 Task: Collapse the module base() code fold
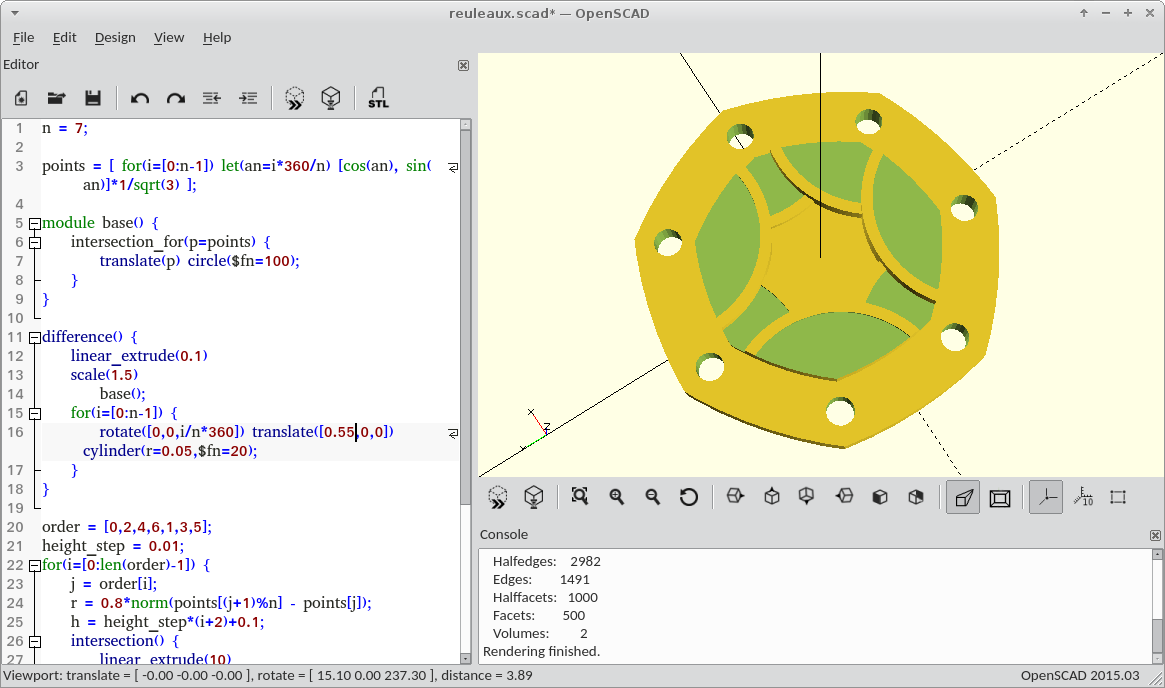35,223
